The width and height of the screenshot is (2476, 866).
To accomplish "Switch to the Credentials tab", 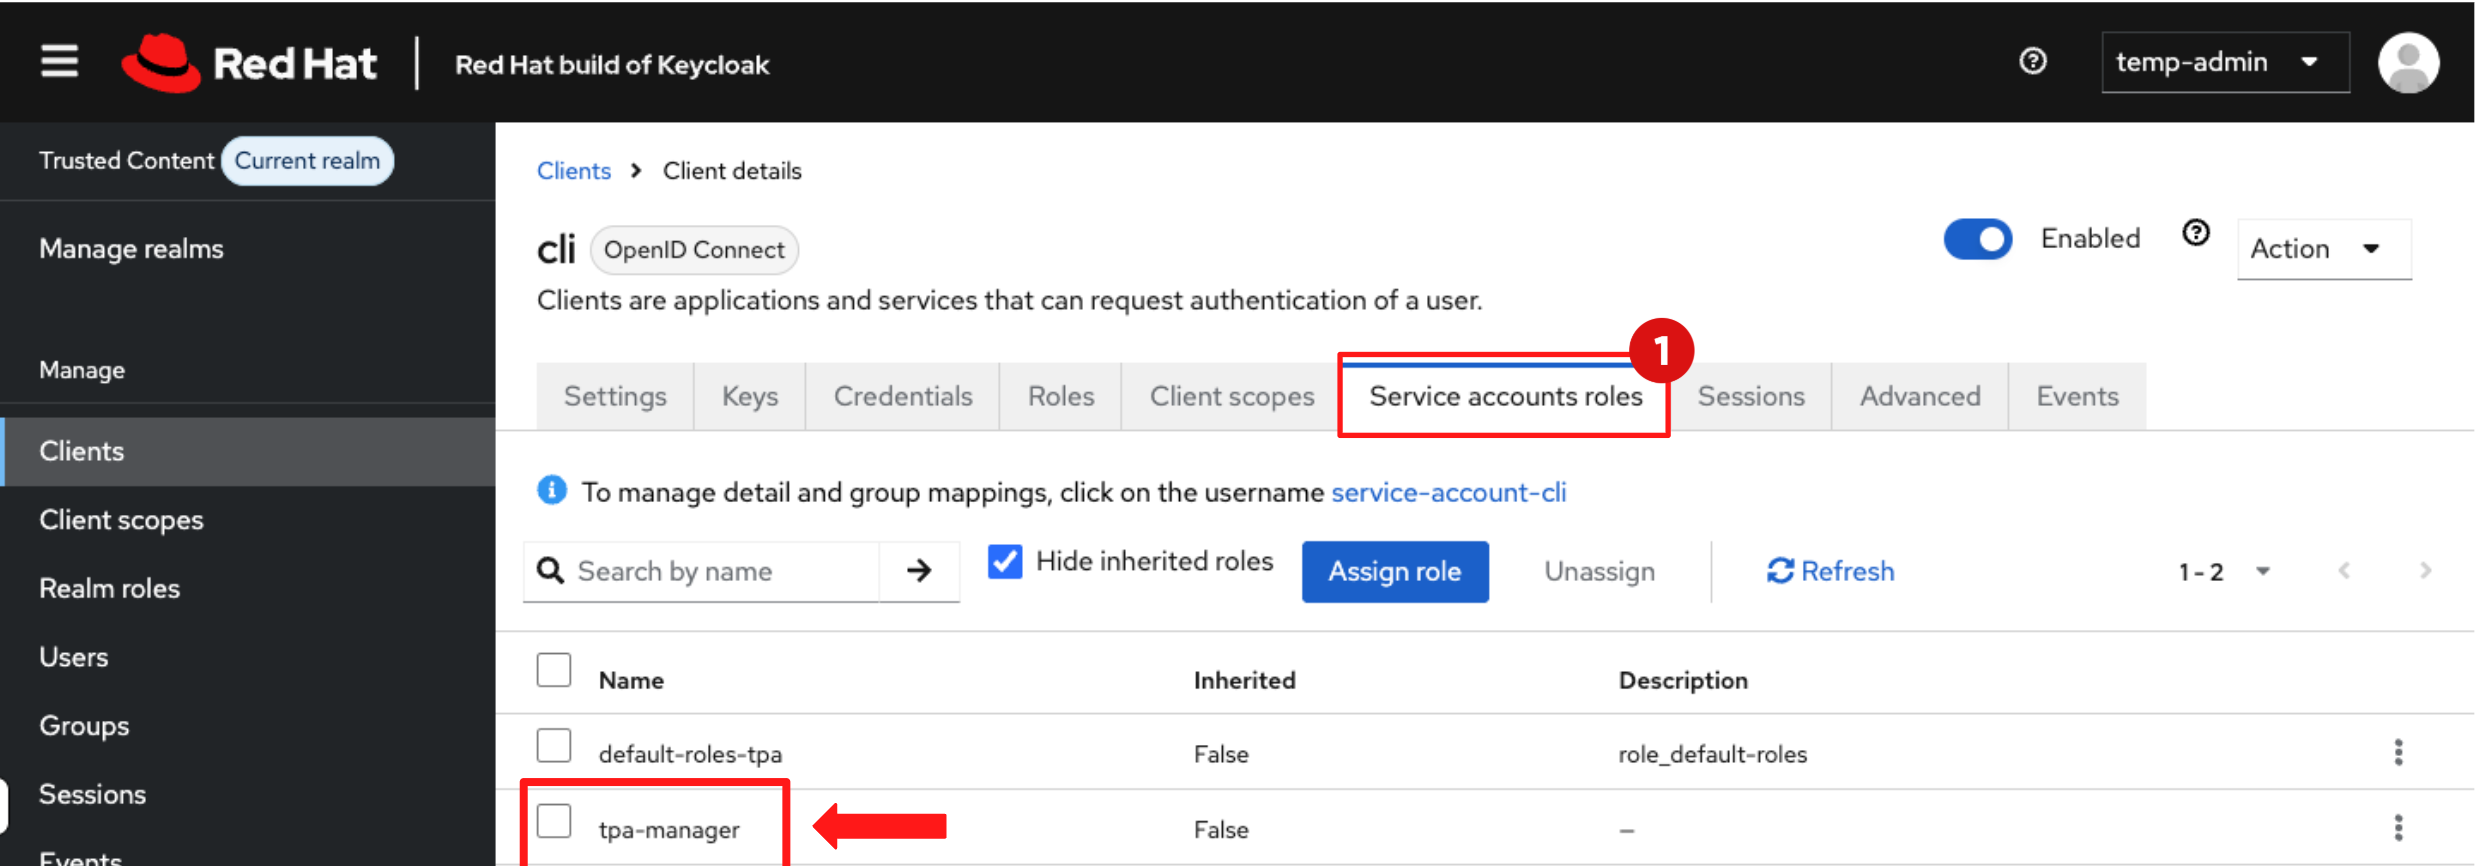I will [x=902, y=397].
